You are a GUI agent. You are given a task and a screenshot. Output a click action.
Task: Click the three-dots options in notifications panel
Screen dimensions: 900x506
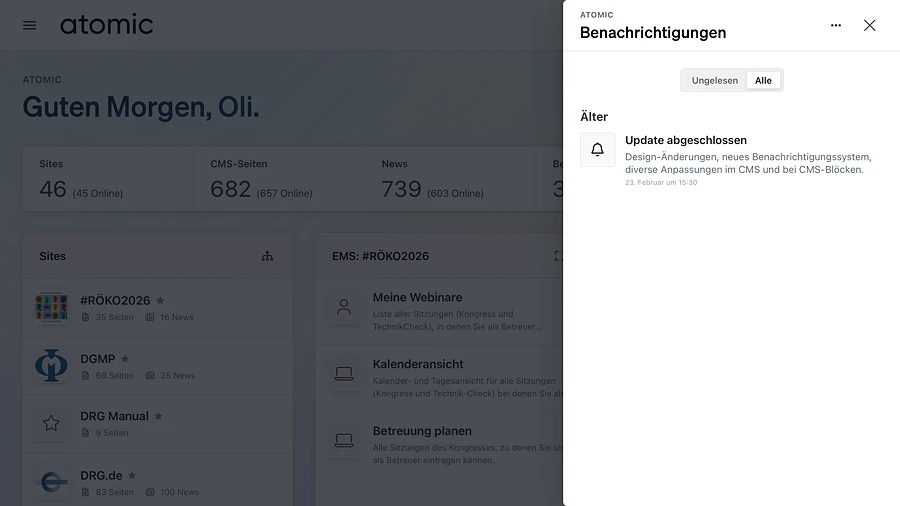click(836, 25)
